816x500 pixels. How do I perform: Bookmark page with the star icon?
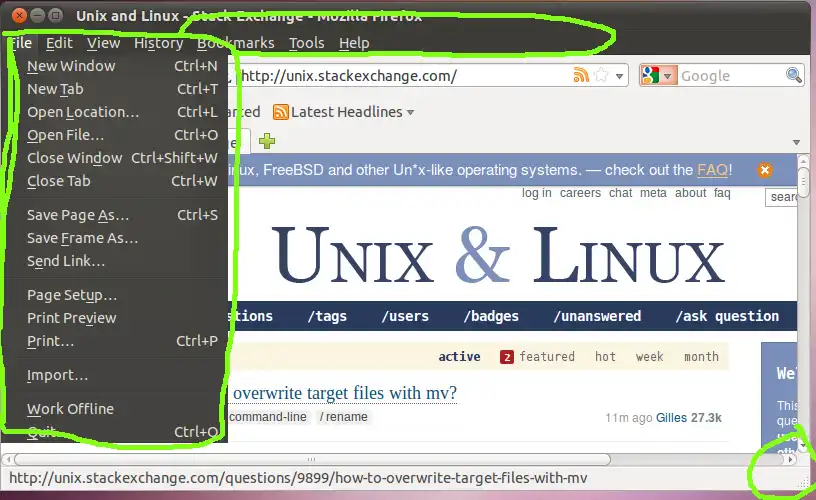click(601, 75)
